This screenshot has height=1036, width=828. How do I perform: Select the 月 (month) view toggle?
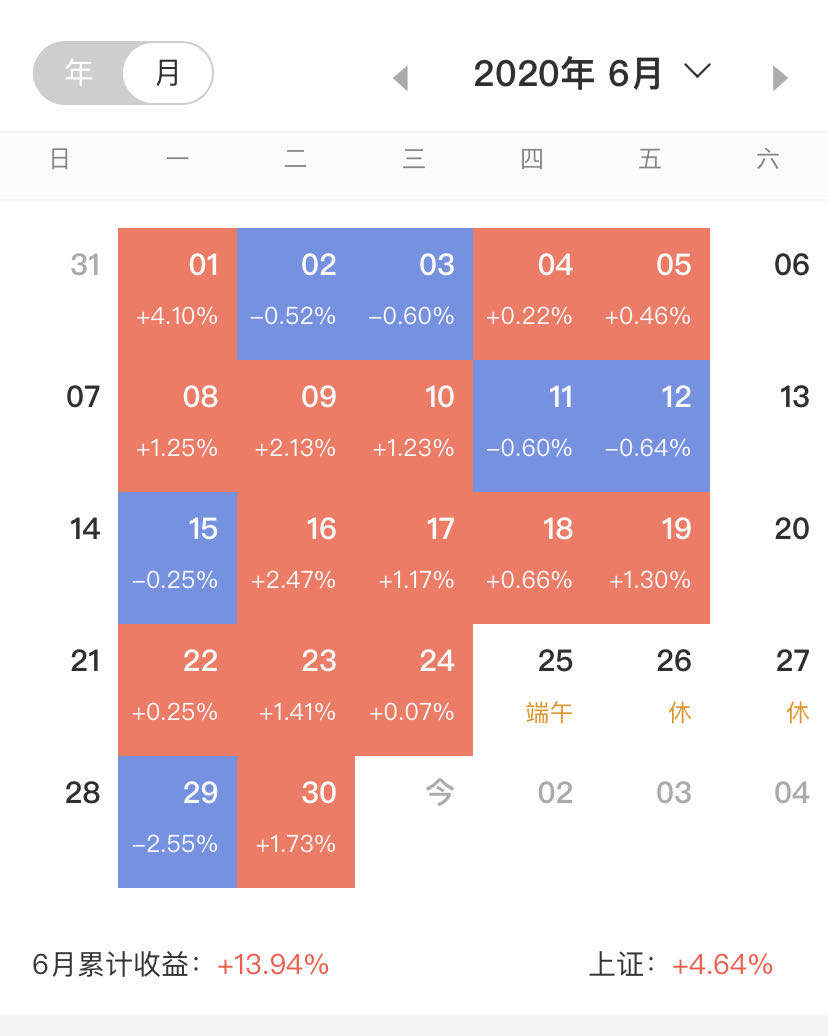168,73
